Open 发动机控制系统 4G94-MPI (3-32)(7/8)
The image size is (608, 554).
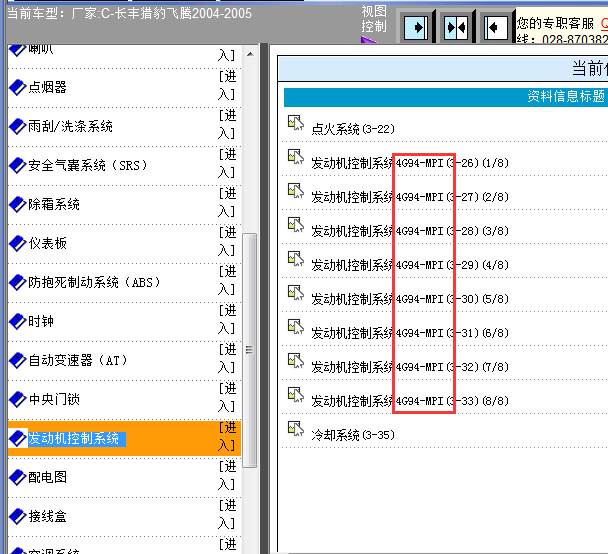click(410, 367)
